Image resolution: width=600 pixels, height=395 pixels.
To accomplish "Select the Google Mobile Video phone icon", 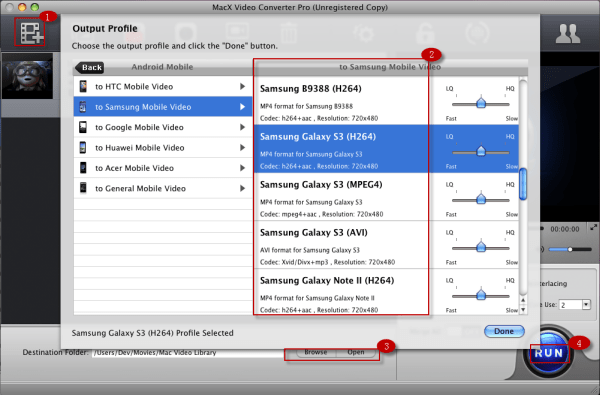I will 83,127.
